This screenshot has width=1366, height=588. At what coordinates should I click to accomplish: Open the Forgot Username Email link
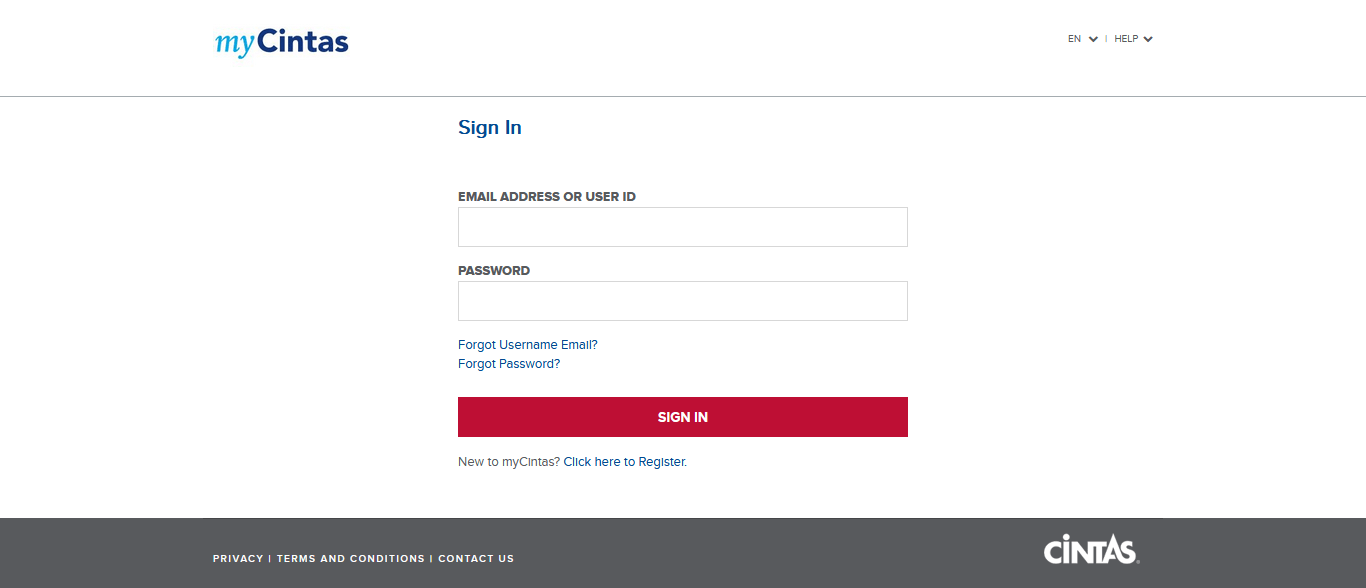point(528,345)
